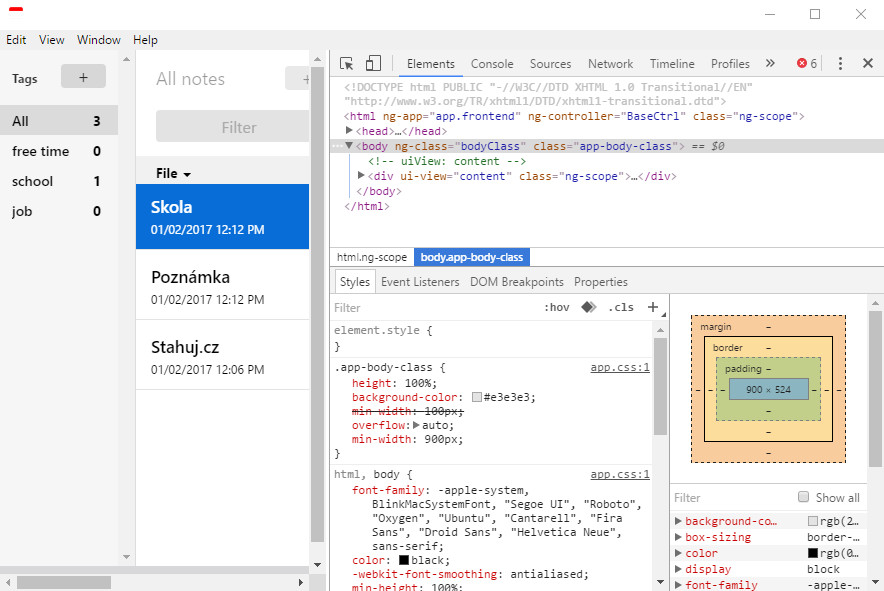Image resolution: width=884 pixels, height=591 pixels.
Task: Switch to the Timeline tab
Action: point(672,64)
